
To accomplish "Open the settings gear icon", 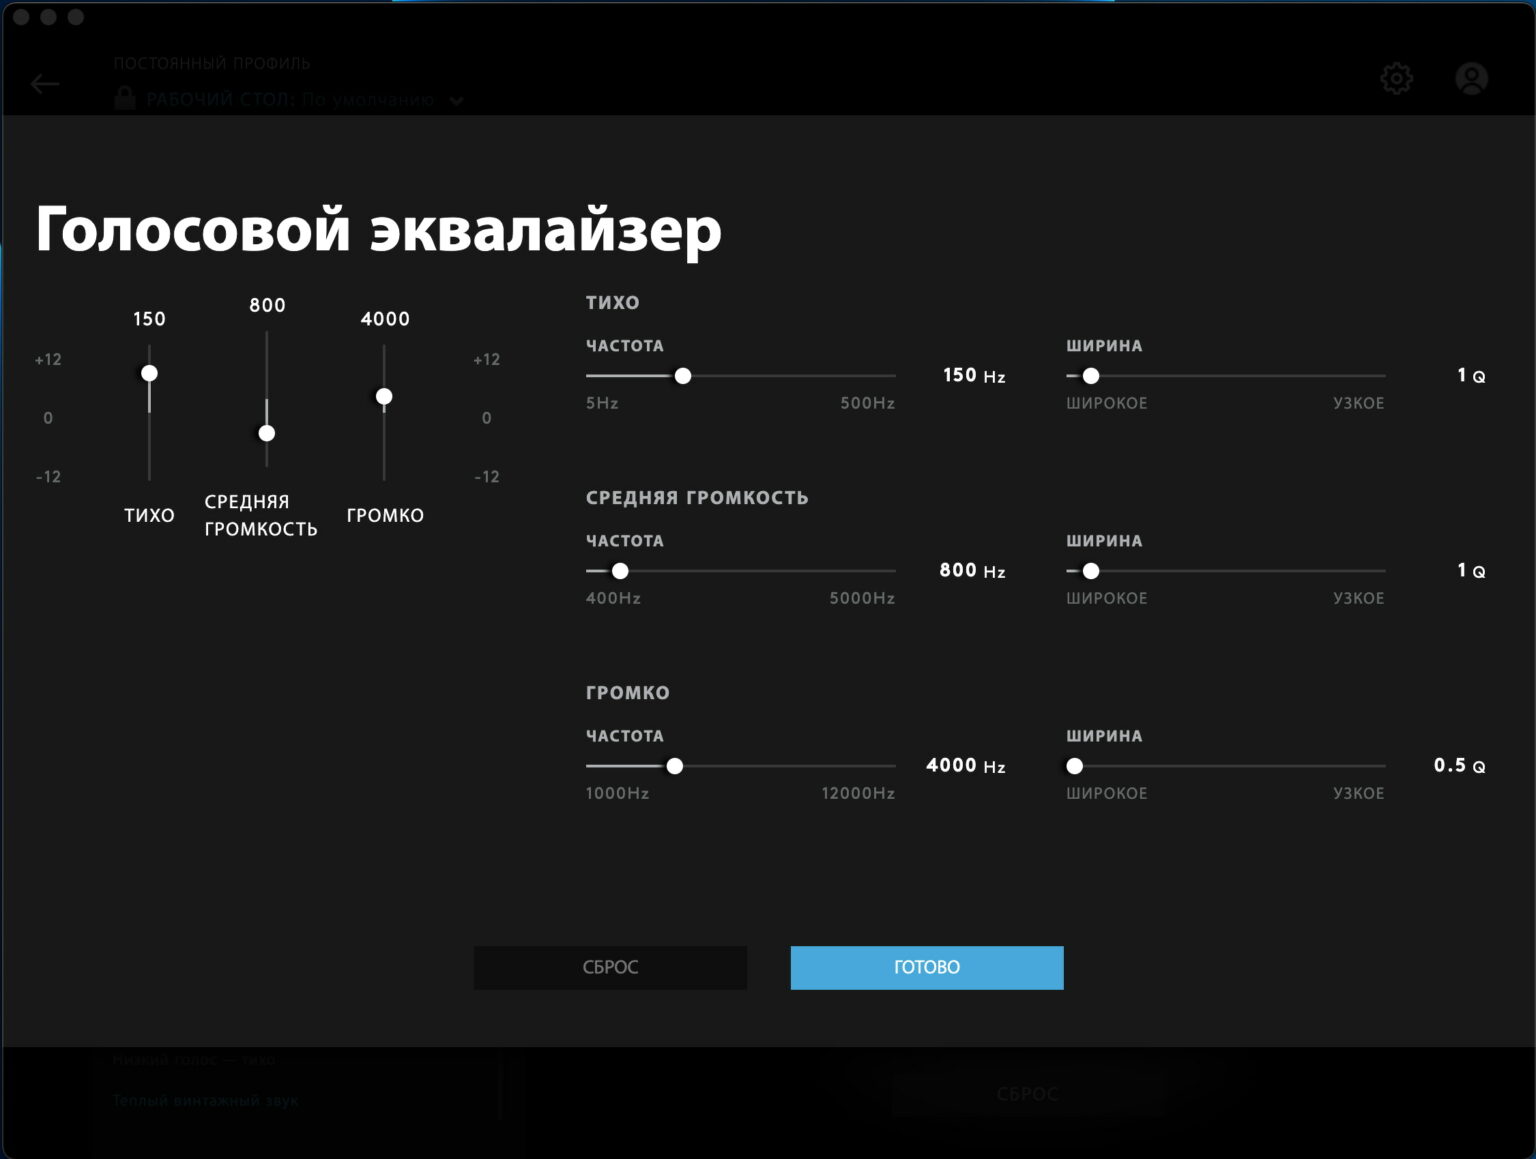I will pyautogui.click(x=1396, y=78).
